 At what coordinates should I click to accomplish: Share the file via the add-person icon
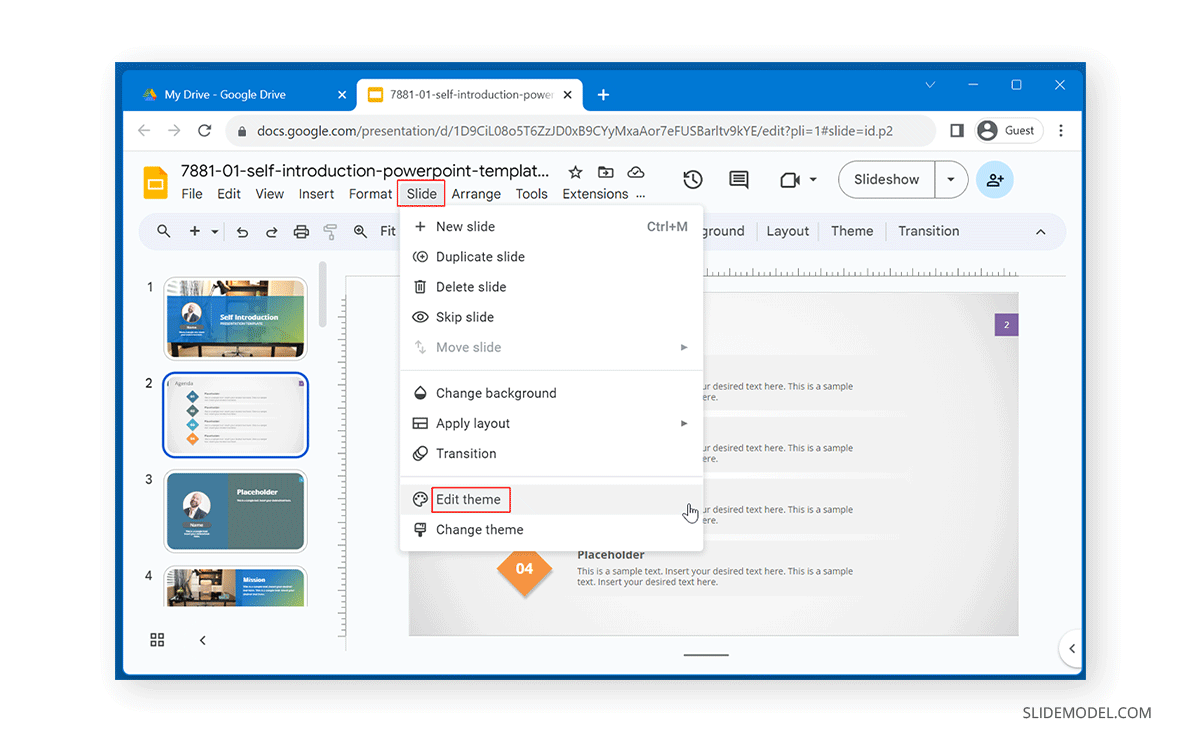pos(994,179)
